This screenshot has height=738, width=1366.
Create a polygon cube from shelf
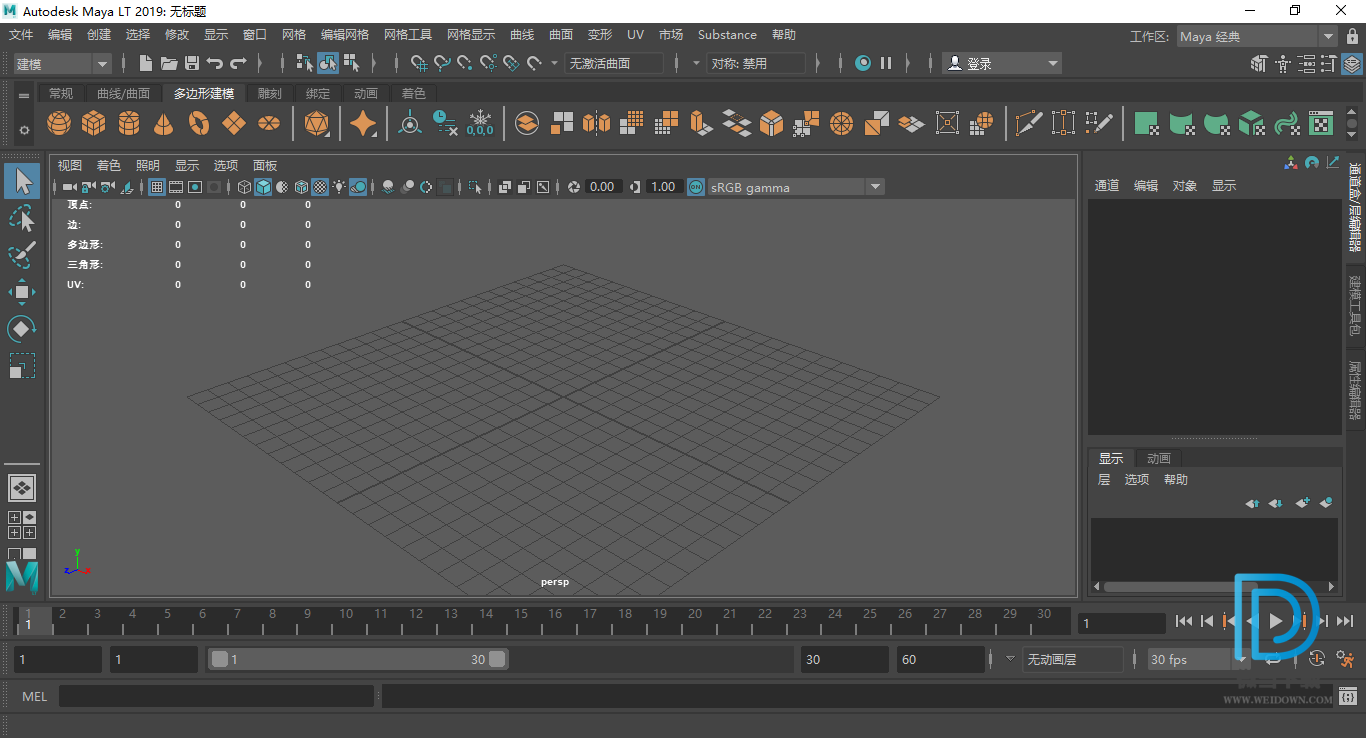(94, 123)
